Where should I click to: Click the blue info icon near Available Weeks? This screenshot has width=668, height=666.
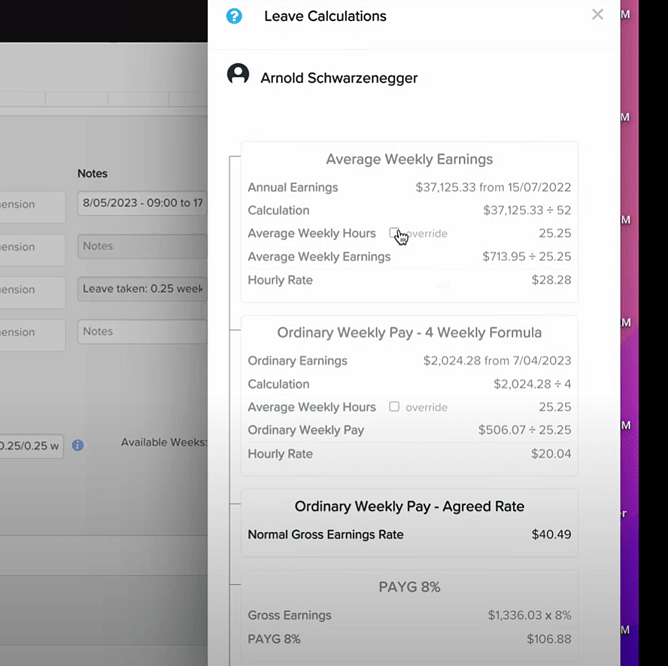78,445
